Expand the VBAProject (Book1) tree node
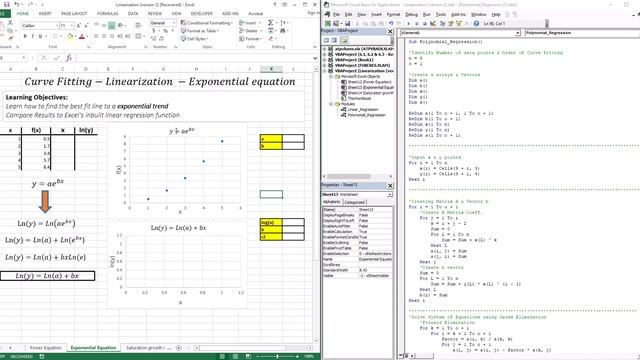Screen dimensions: 640x360 point(325,60)
